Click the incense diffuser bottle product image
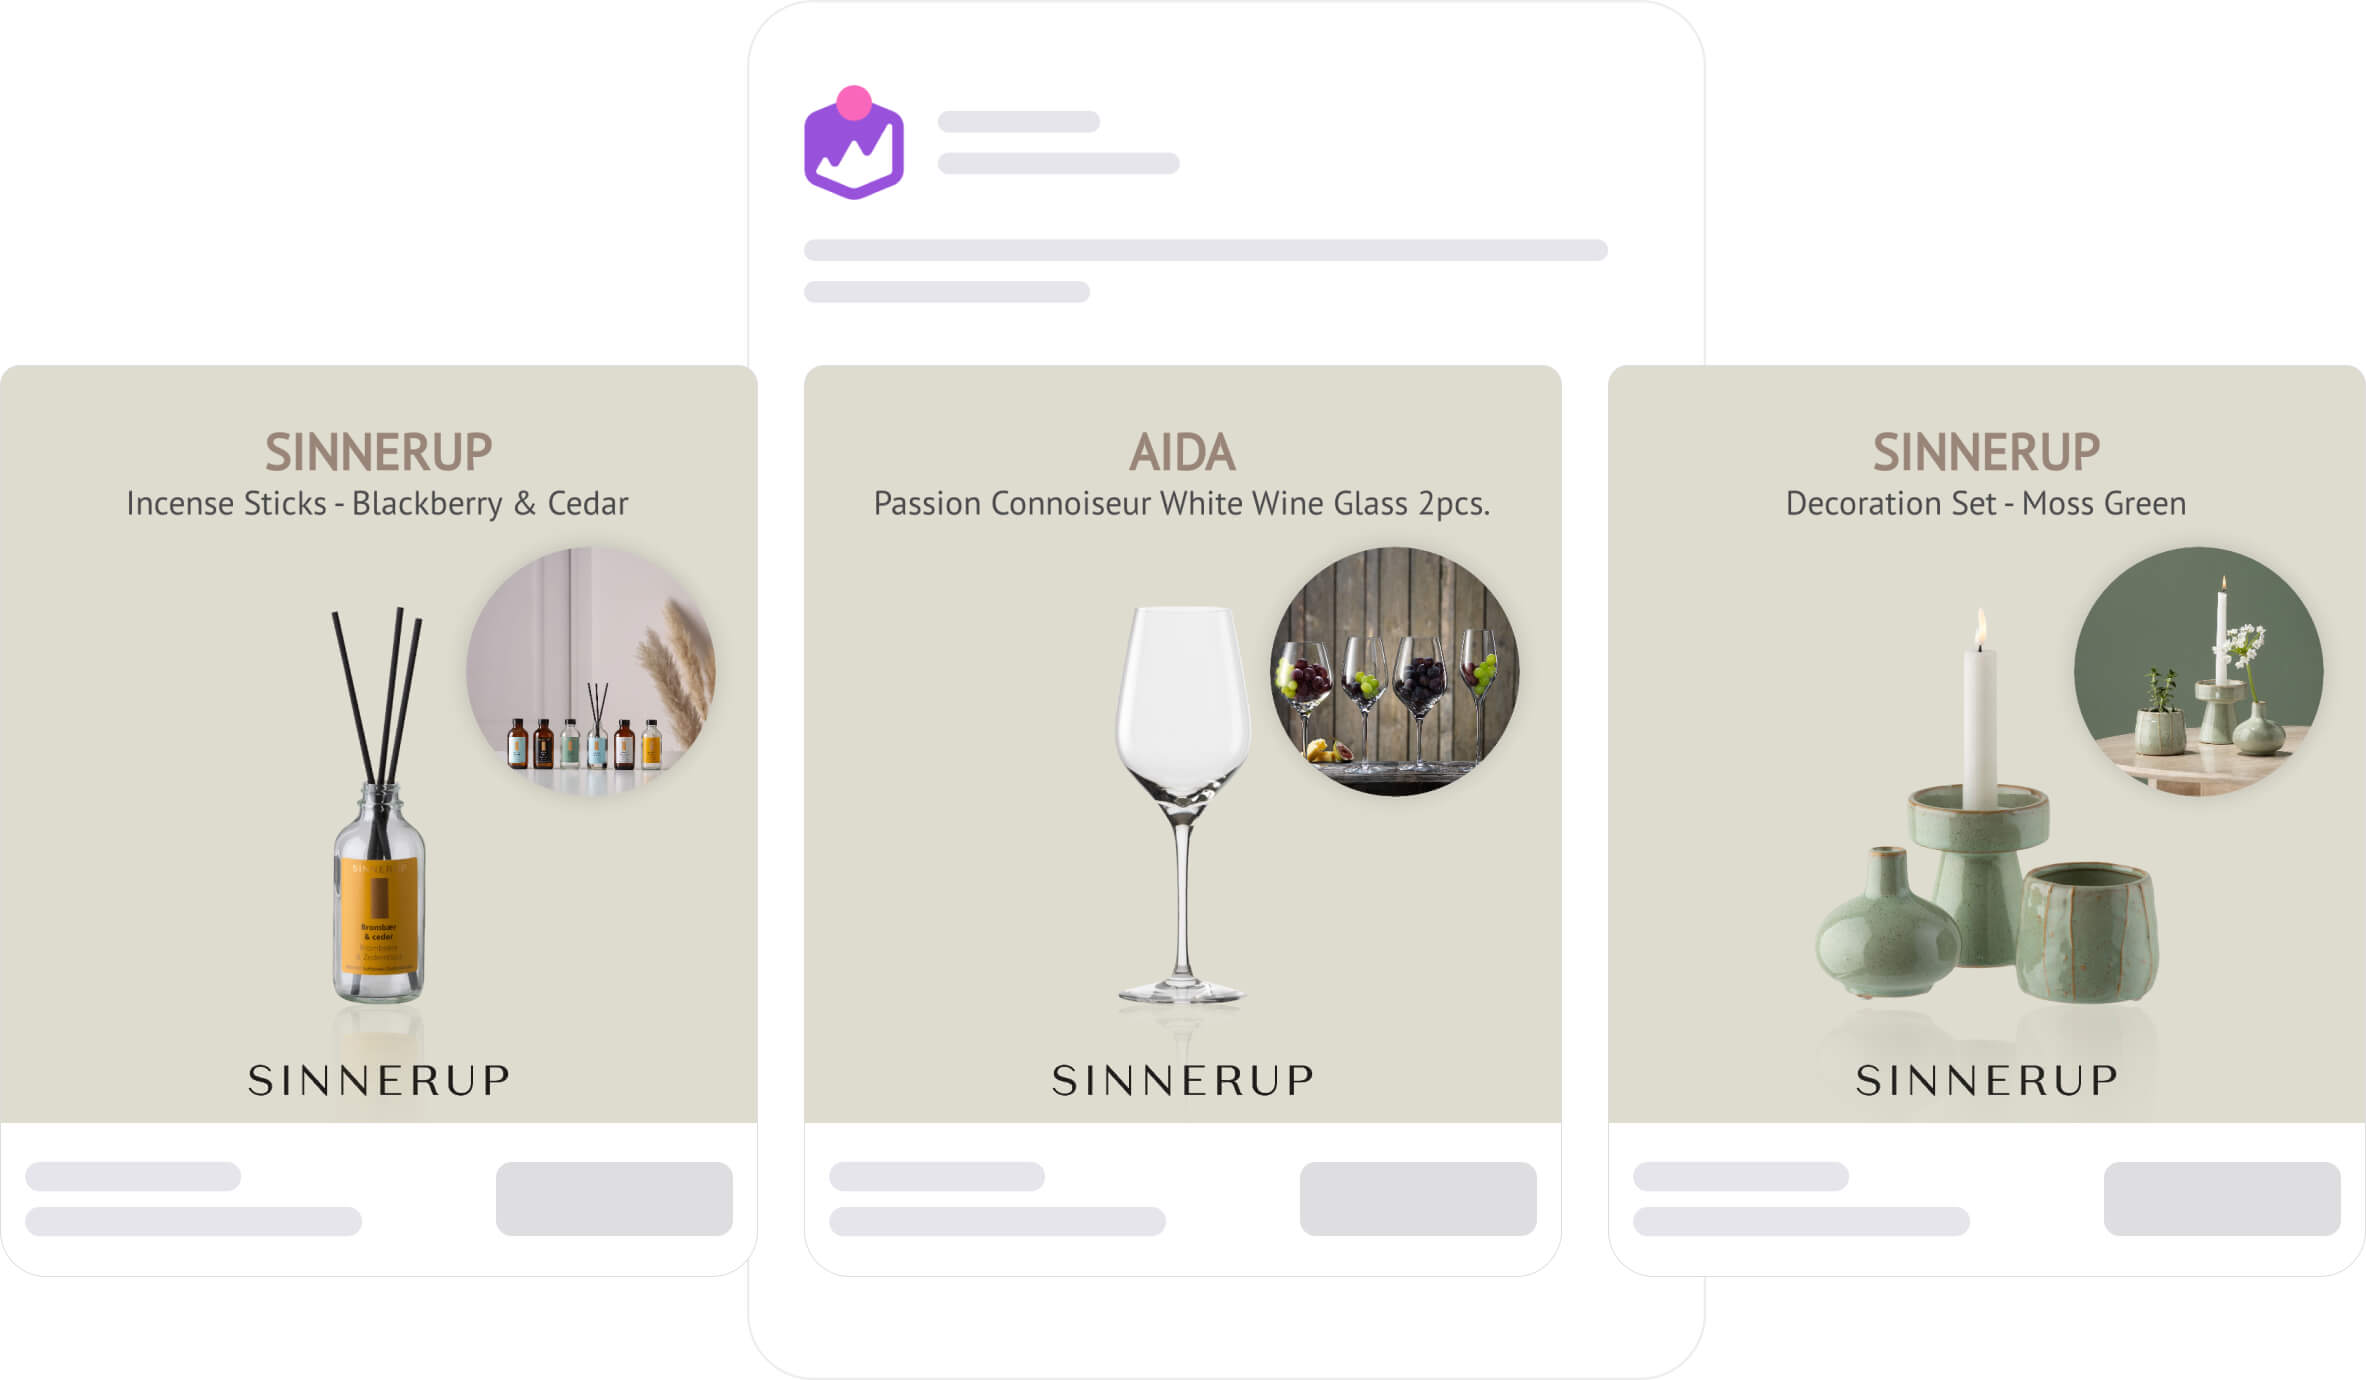Screen dimensions: 2366x1380 [378, 805]
